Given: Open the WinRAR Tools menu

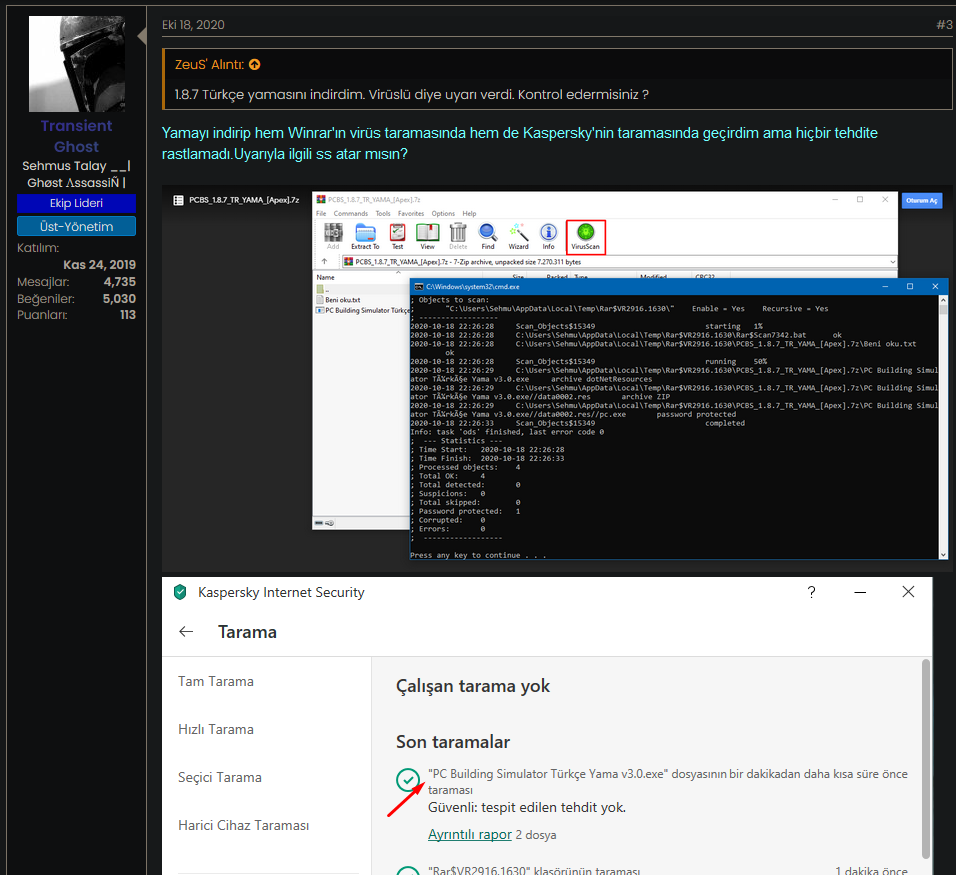Looking at the screenshot, I should [x=383, y=213].
